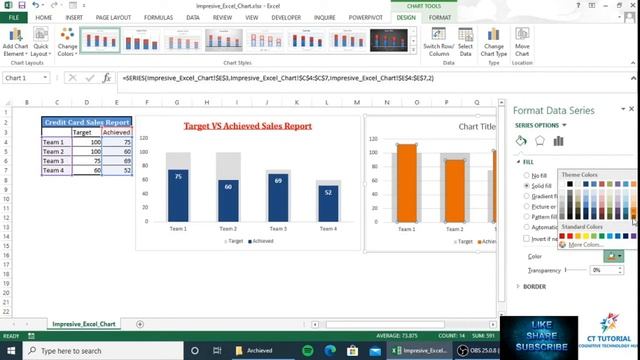Open OBS from the taskbar
Screen dimensions: 640x360
click(x=478, y=350)
